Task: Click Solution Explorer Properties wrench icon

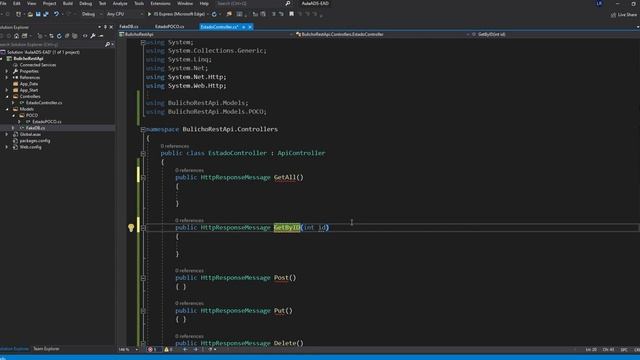Action: [x=93, y=36]
